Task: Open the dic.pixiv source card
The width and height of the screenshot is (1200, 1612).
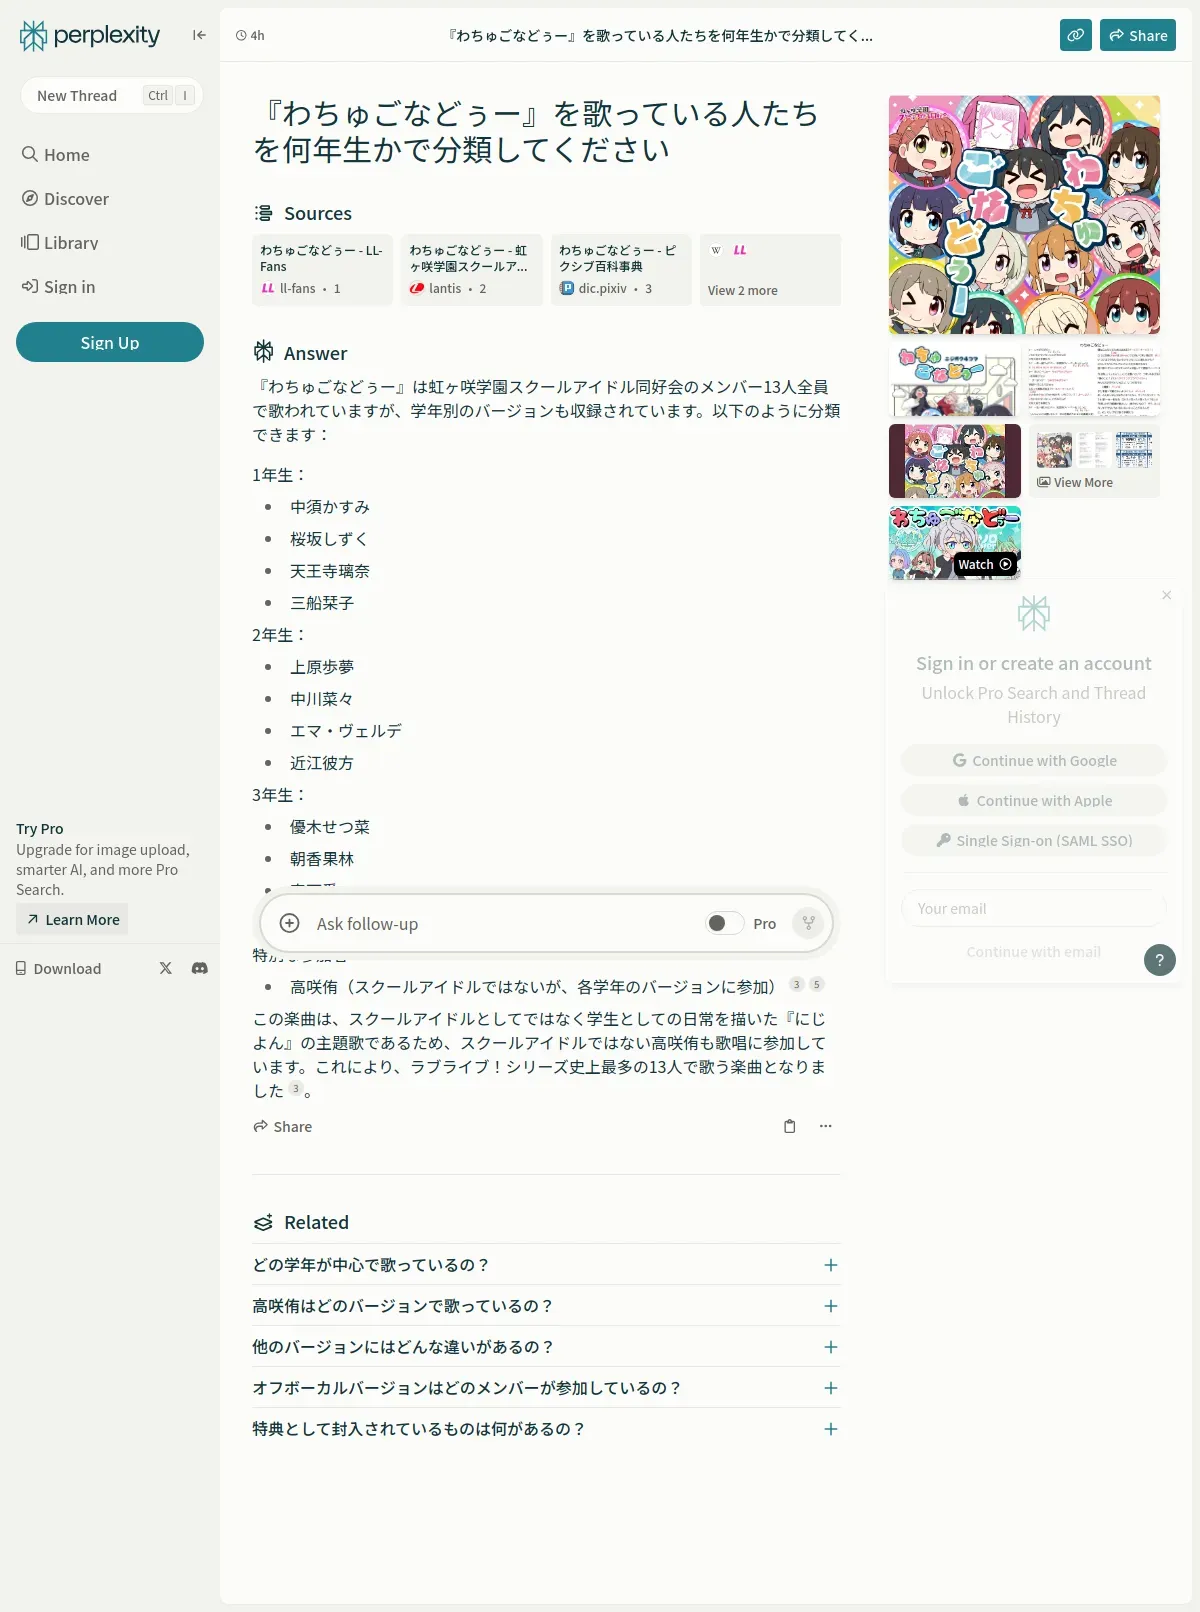Action: 621,270
